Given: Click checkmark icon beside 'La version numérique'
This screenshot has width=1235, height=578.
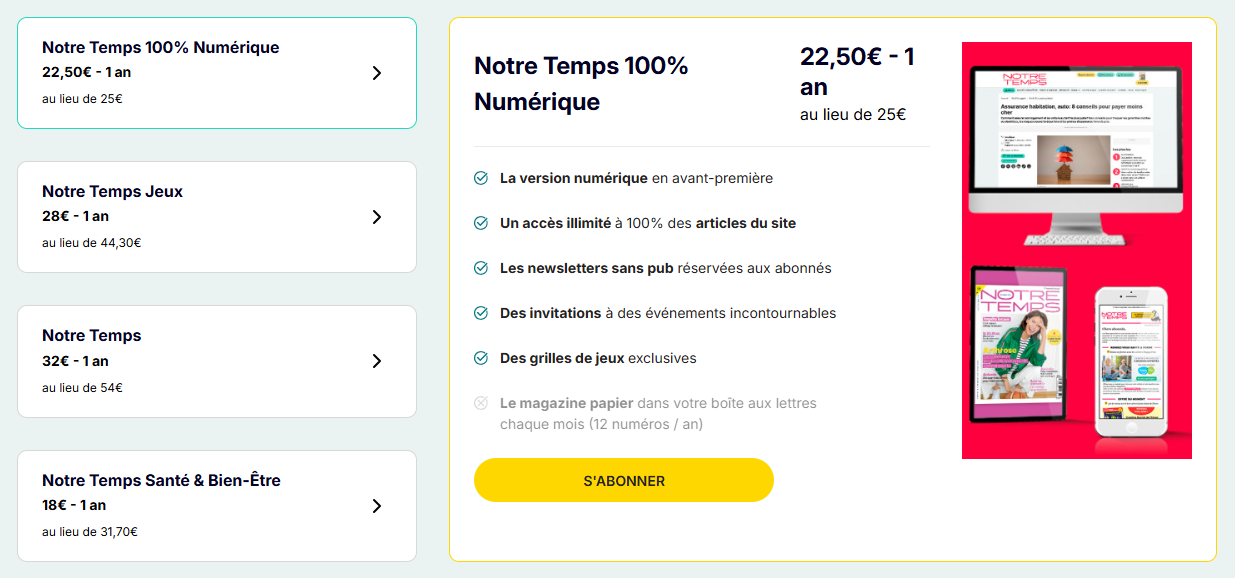Looking at the screenshot, I should (x=481, y=178).
